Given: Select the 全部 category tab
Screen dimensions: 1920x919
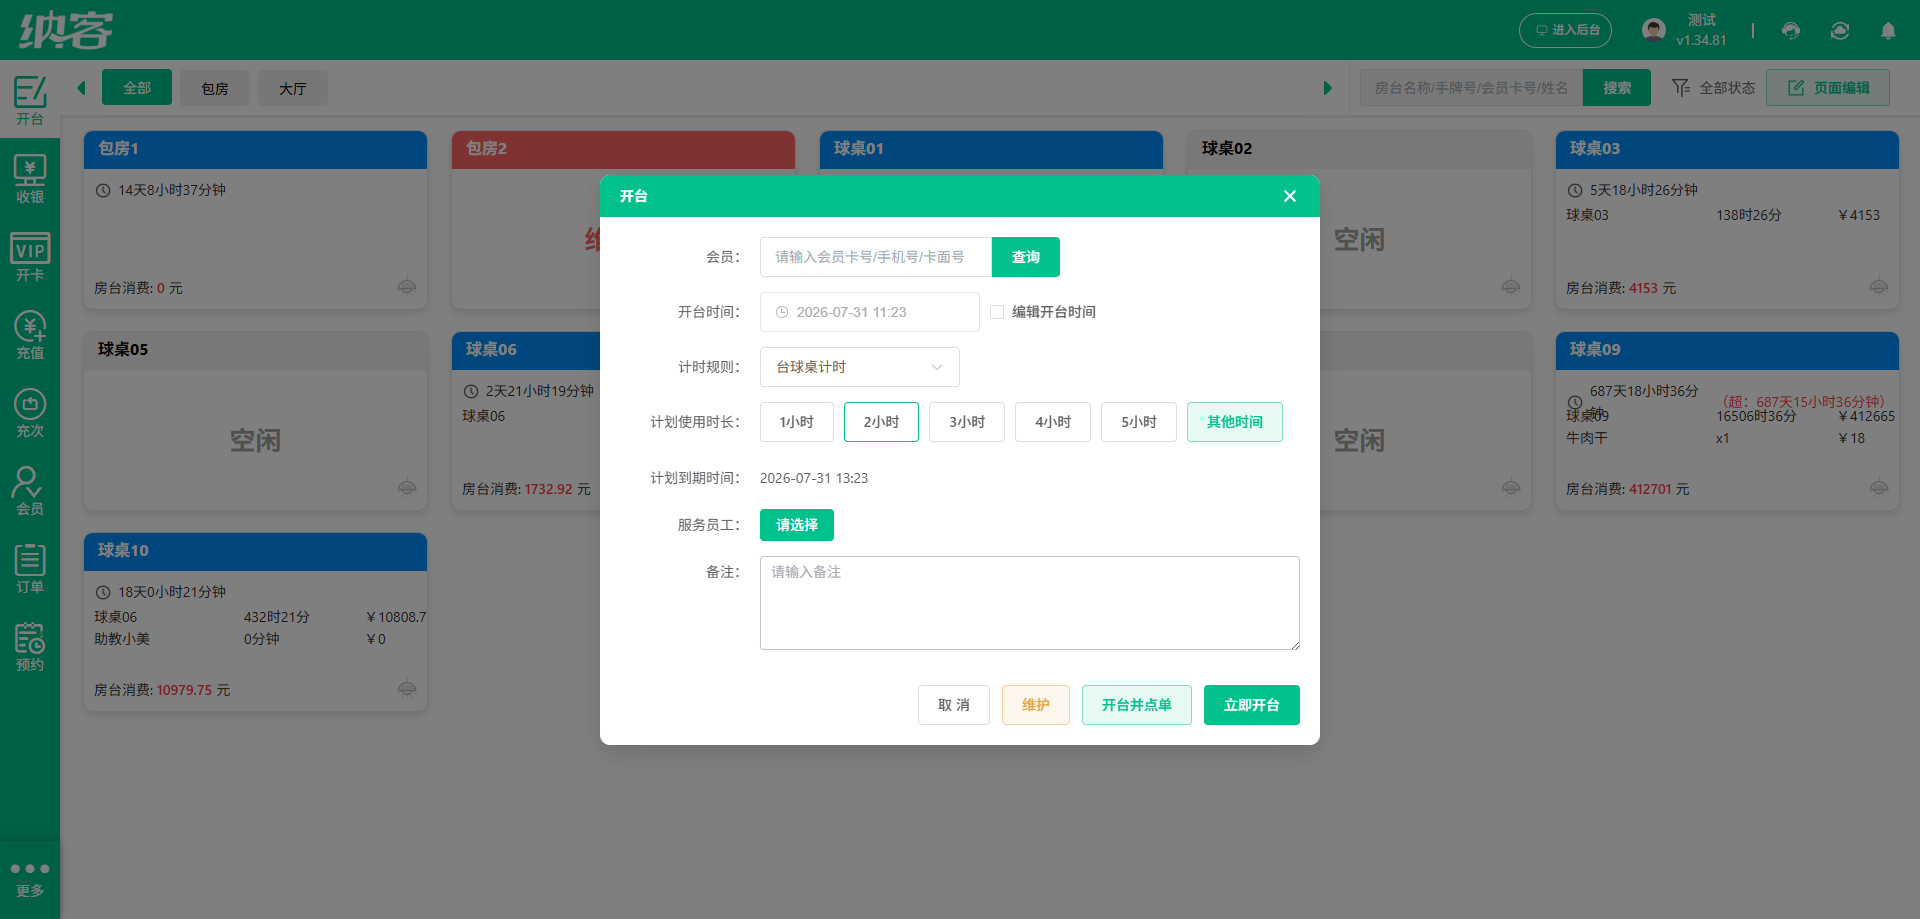Looking at the screenshot, I should (137, 88).
